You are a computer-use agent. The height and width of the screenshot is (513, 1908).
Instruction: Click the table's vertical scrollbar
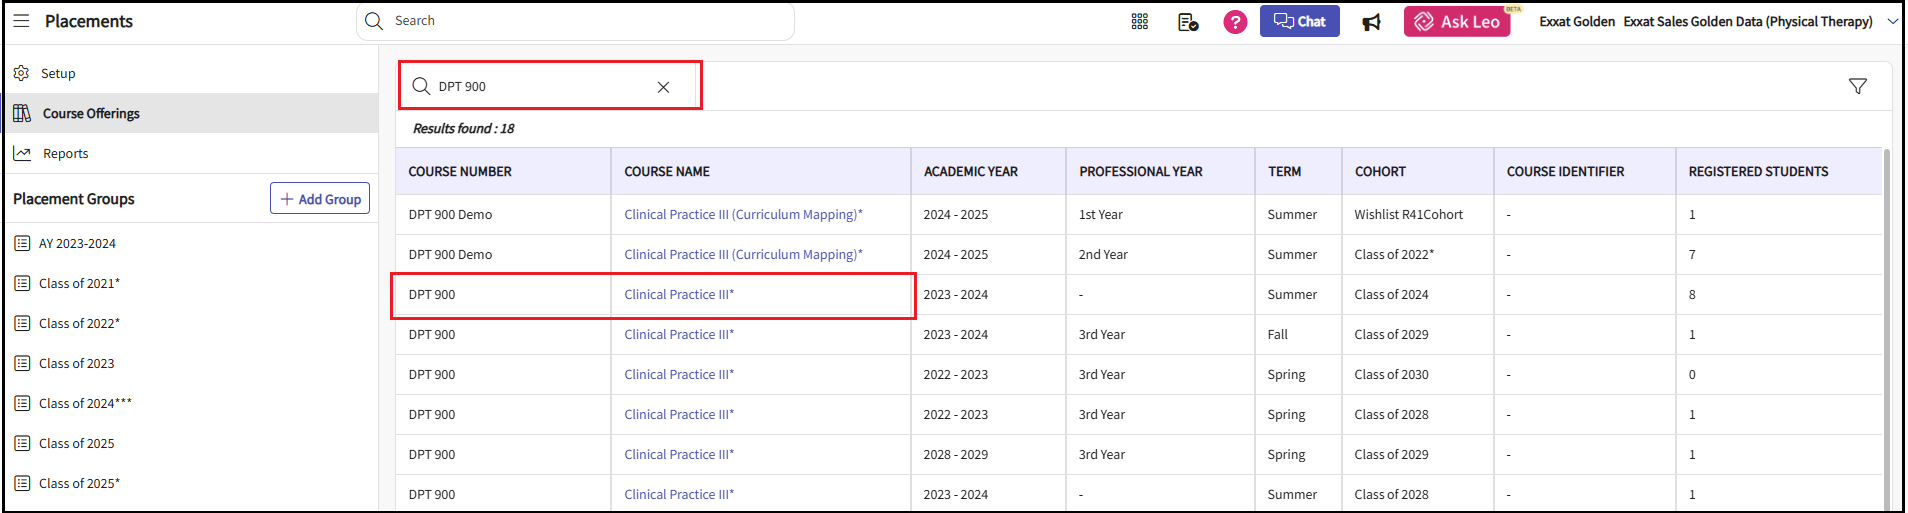point(1886,330)
